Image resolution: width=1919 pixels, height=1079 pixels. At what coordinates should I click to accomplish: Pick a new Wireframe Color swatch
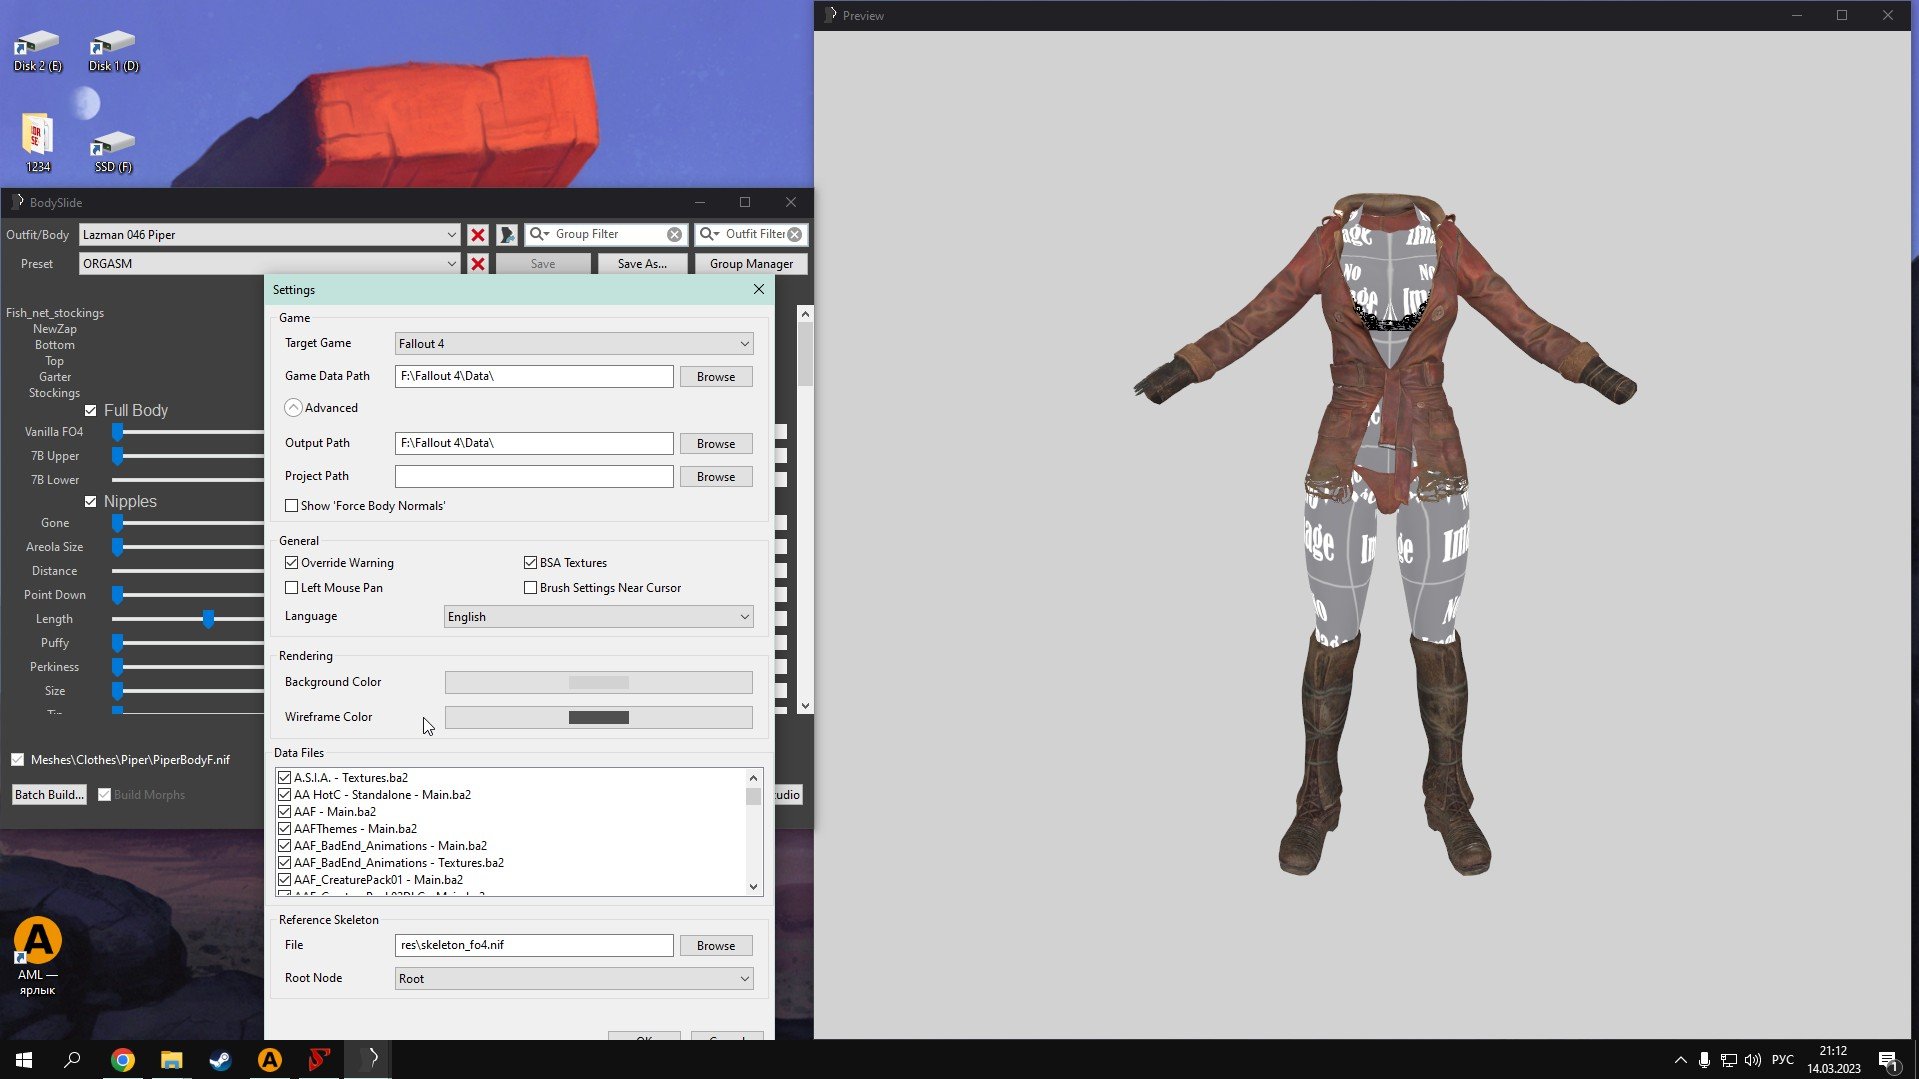pyautogui.click(x=598, y=718)
